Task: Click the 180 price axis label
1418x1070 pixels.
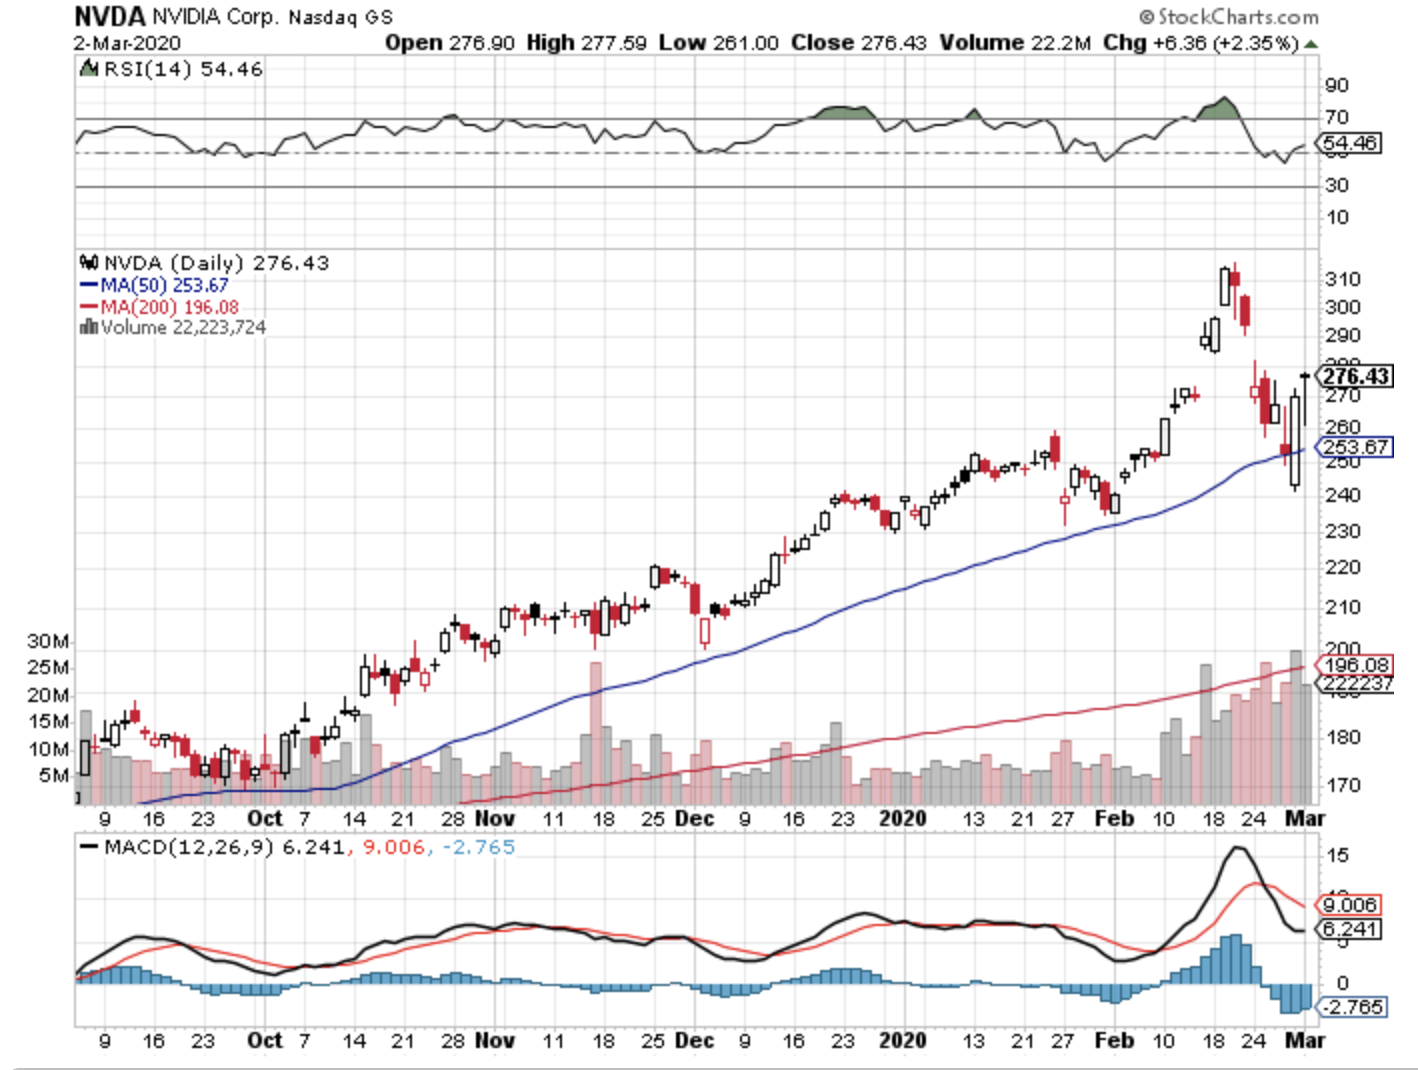Action: coord(1342,738)
